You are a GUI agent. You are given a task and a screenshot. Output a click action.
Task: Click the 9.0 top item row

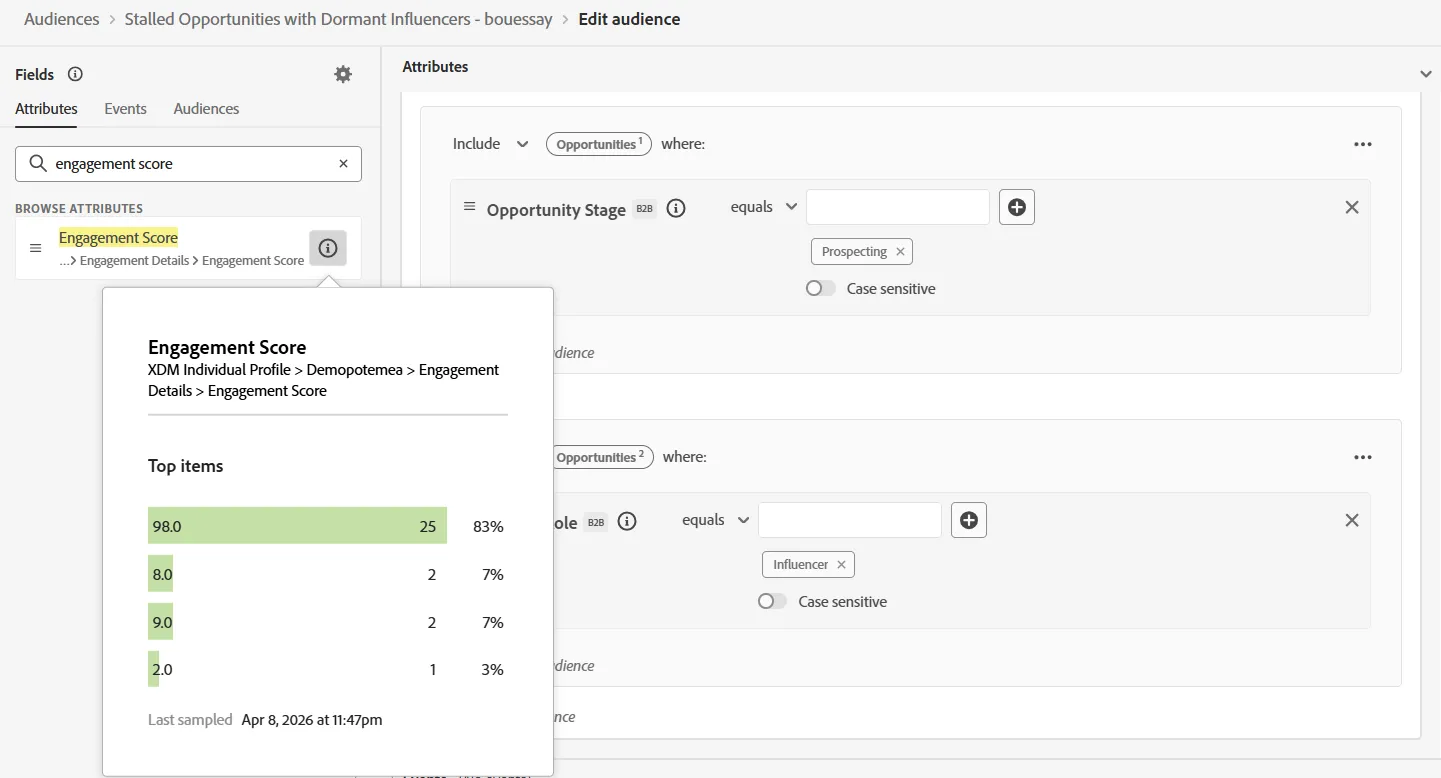click(327, 622)
